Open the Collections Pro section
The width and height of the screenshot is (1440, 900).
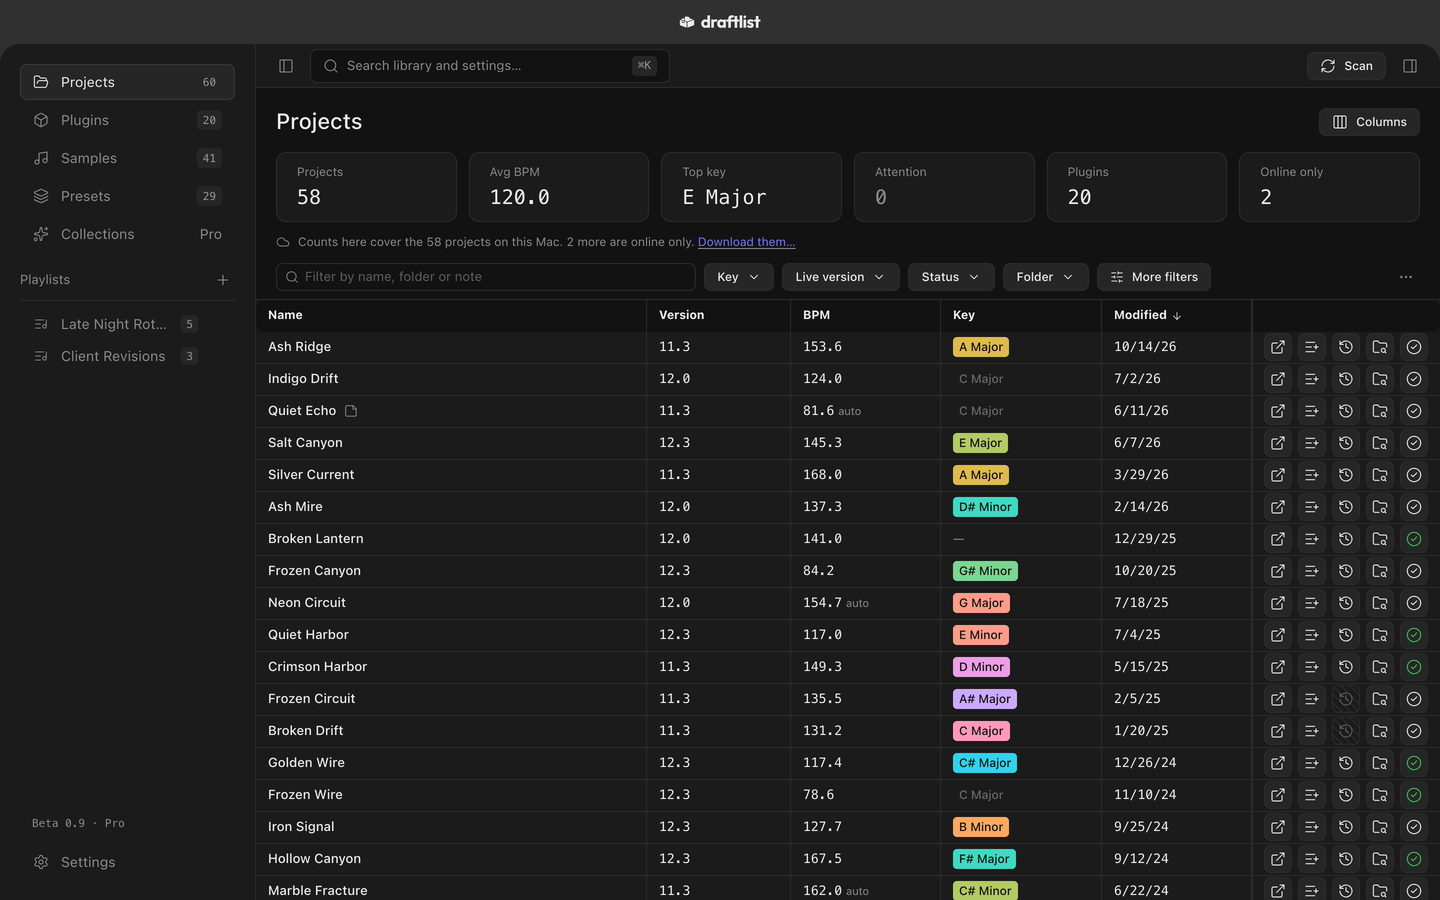pyautogui.click(x=127, y=234)
